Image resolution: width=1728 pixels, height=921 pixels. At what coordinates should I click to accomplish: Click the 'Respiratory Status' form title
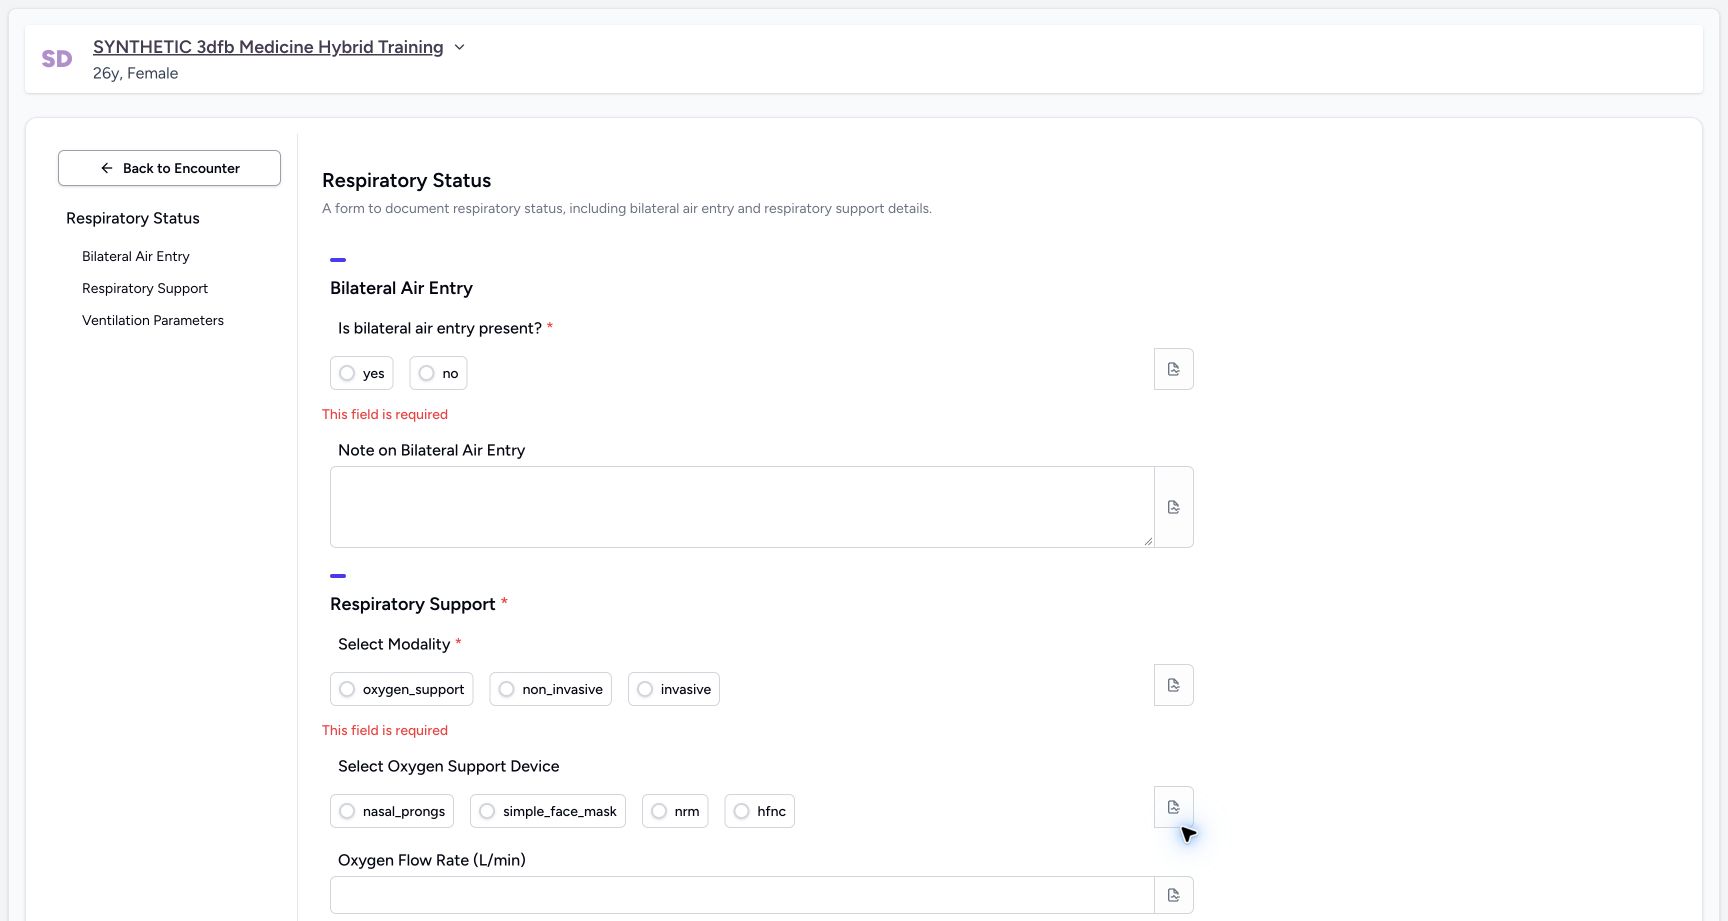pyautogui.click(x=406, y=180)
